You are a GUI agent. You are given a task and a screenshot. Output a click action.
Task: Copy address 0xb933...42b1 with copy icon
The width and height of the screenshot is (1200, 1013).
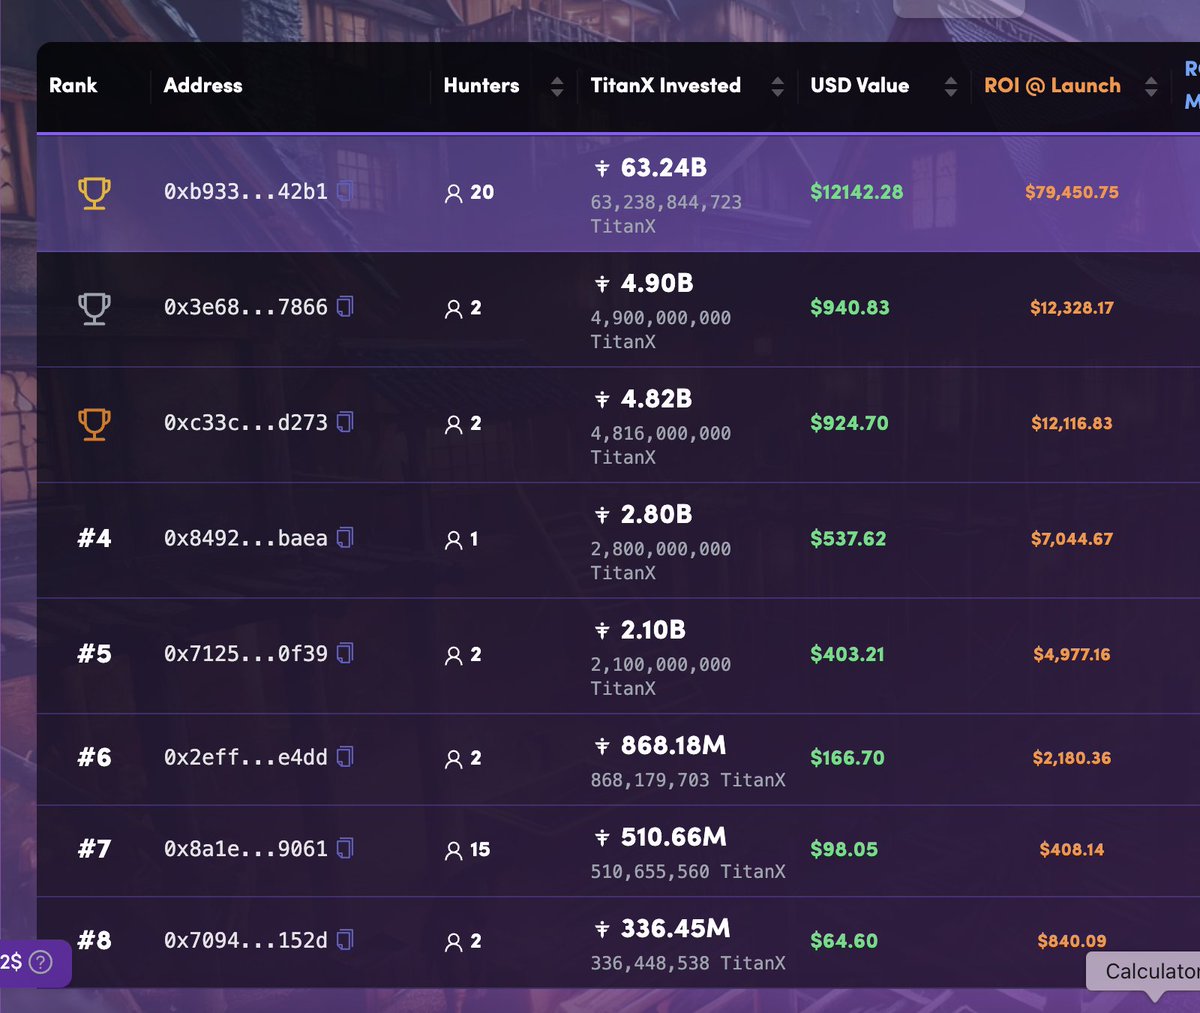point(345,191)
